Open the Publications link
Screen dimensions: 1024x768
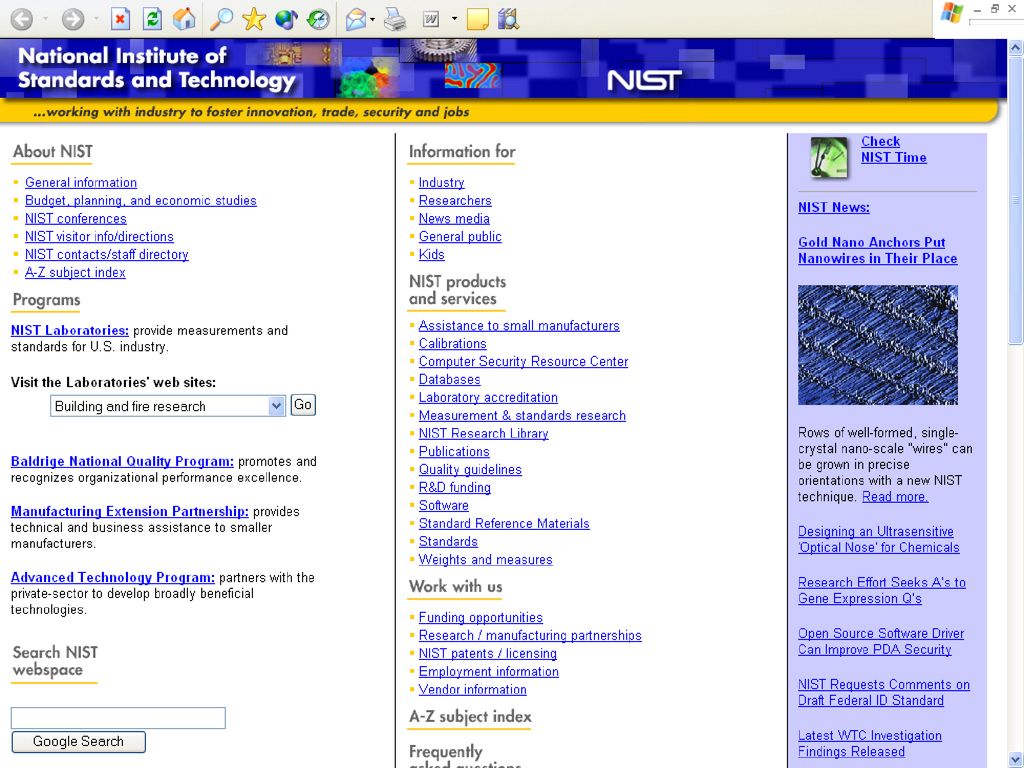coord(454,451)
